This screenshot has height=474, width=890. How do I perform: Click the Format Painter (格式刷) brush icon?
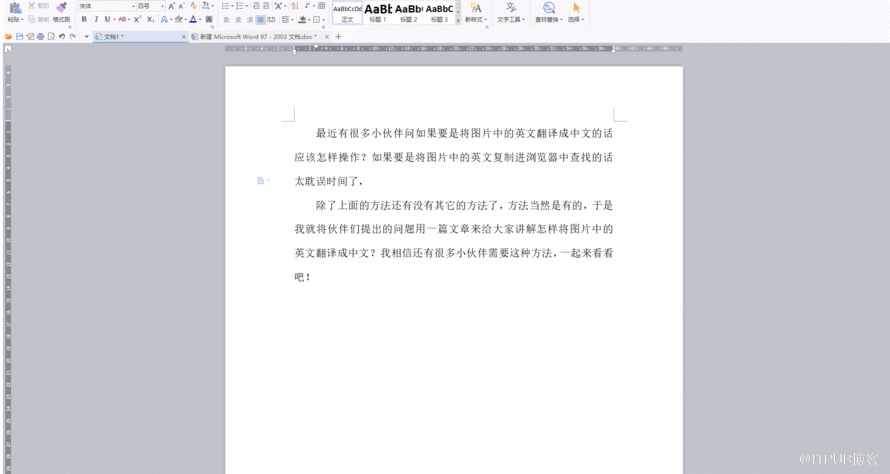click(61, 8)
